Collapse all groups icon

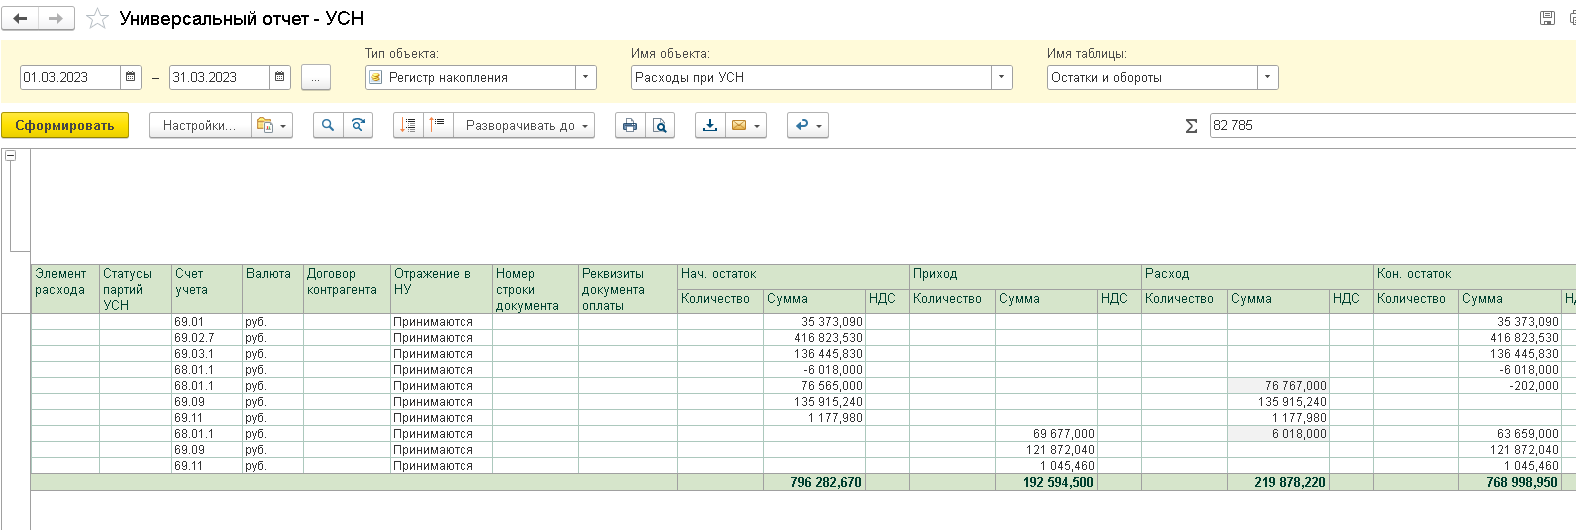click(408, 125)
